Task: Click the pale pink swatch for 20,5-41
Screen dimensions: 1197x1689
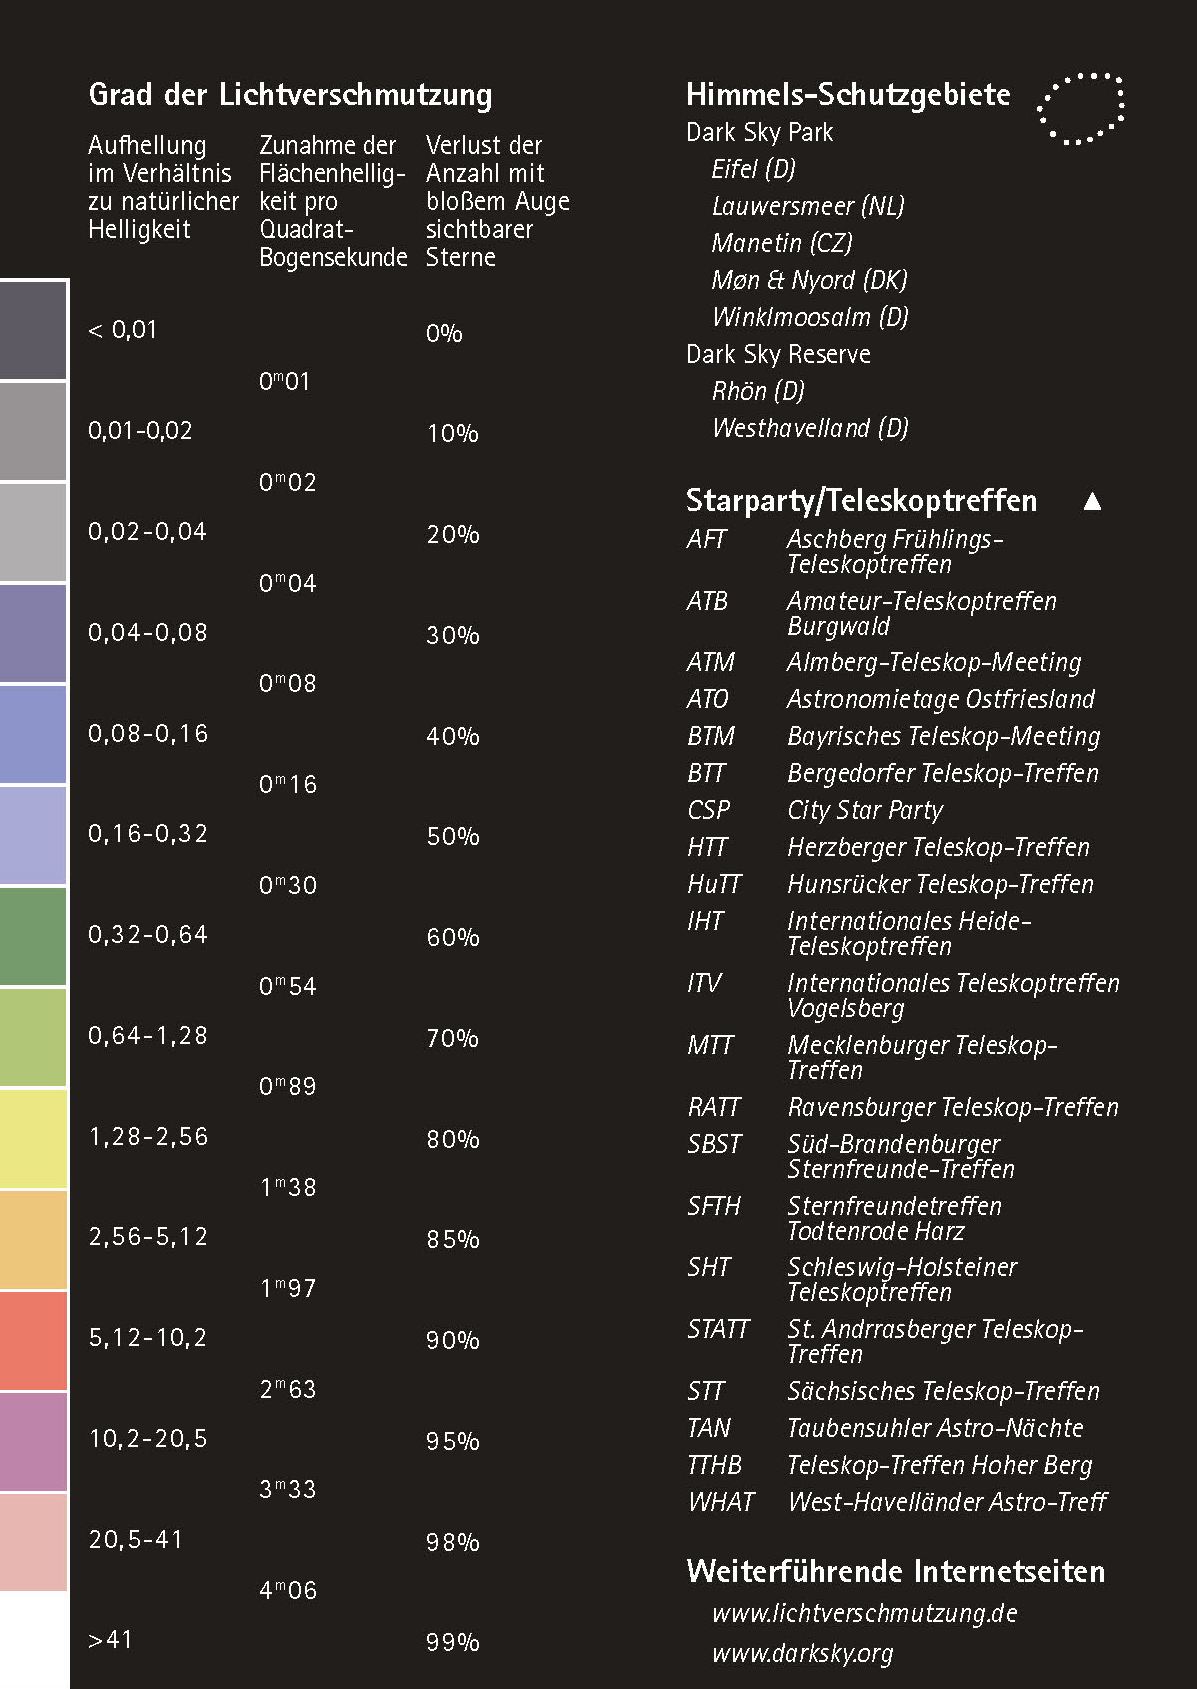Action: click(x=33, y=1541)
